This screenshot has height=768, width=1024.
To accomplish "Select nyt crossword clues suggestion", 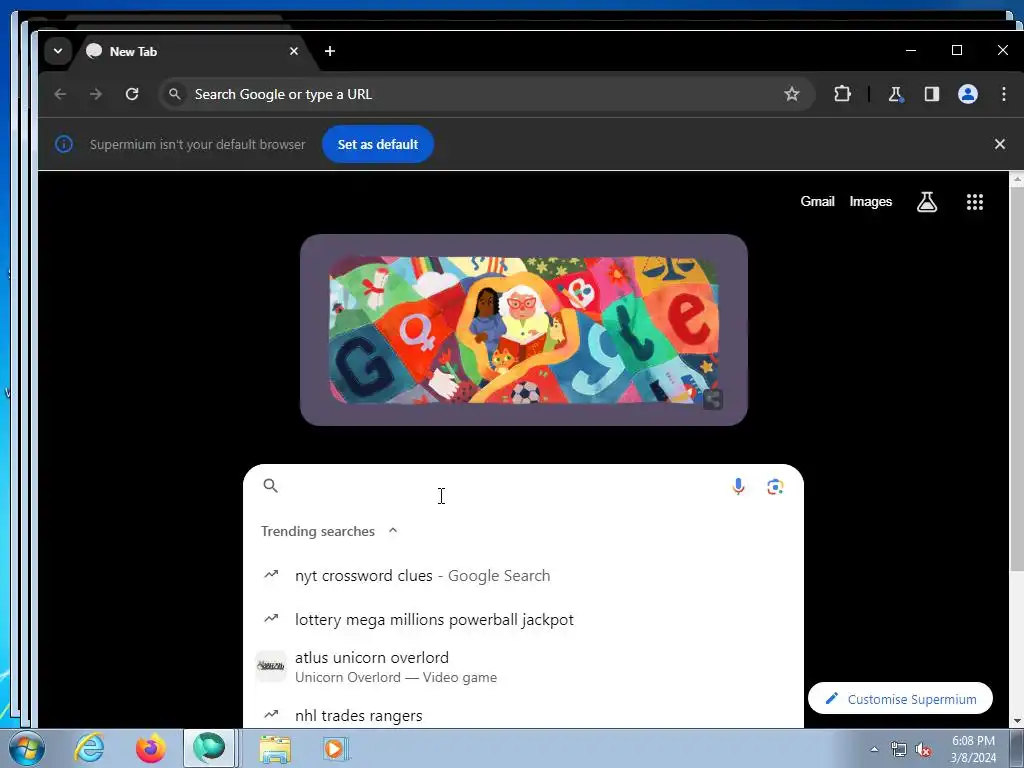I will pyautogui.click(x=523, y=575).
